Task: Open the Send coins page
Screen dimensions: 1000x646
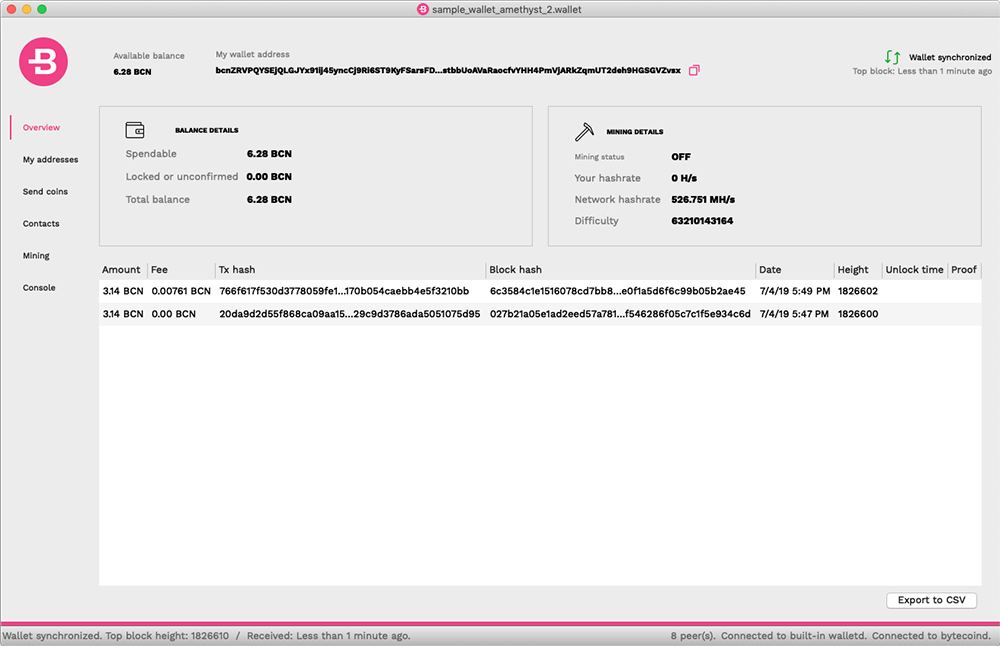Action: (x=45, y=191)
